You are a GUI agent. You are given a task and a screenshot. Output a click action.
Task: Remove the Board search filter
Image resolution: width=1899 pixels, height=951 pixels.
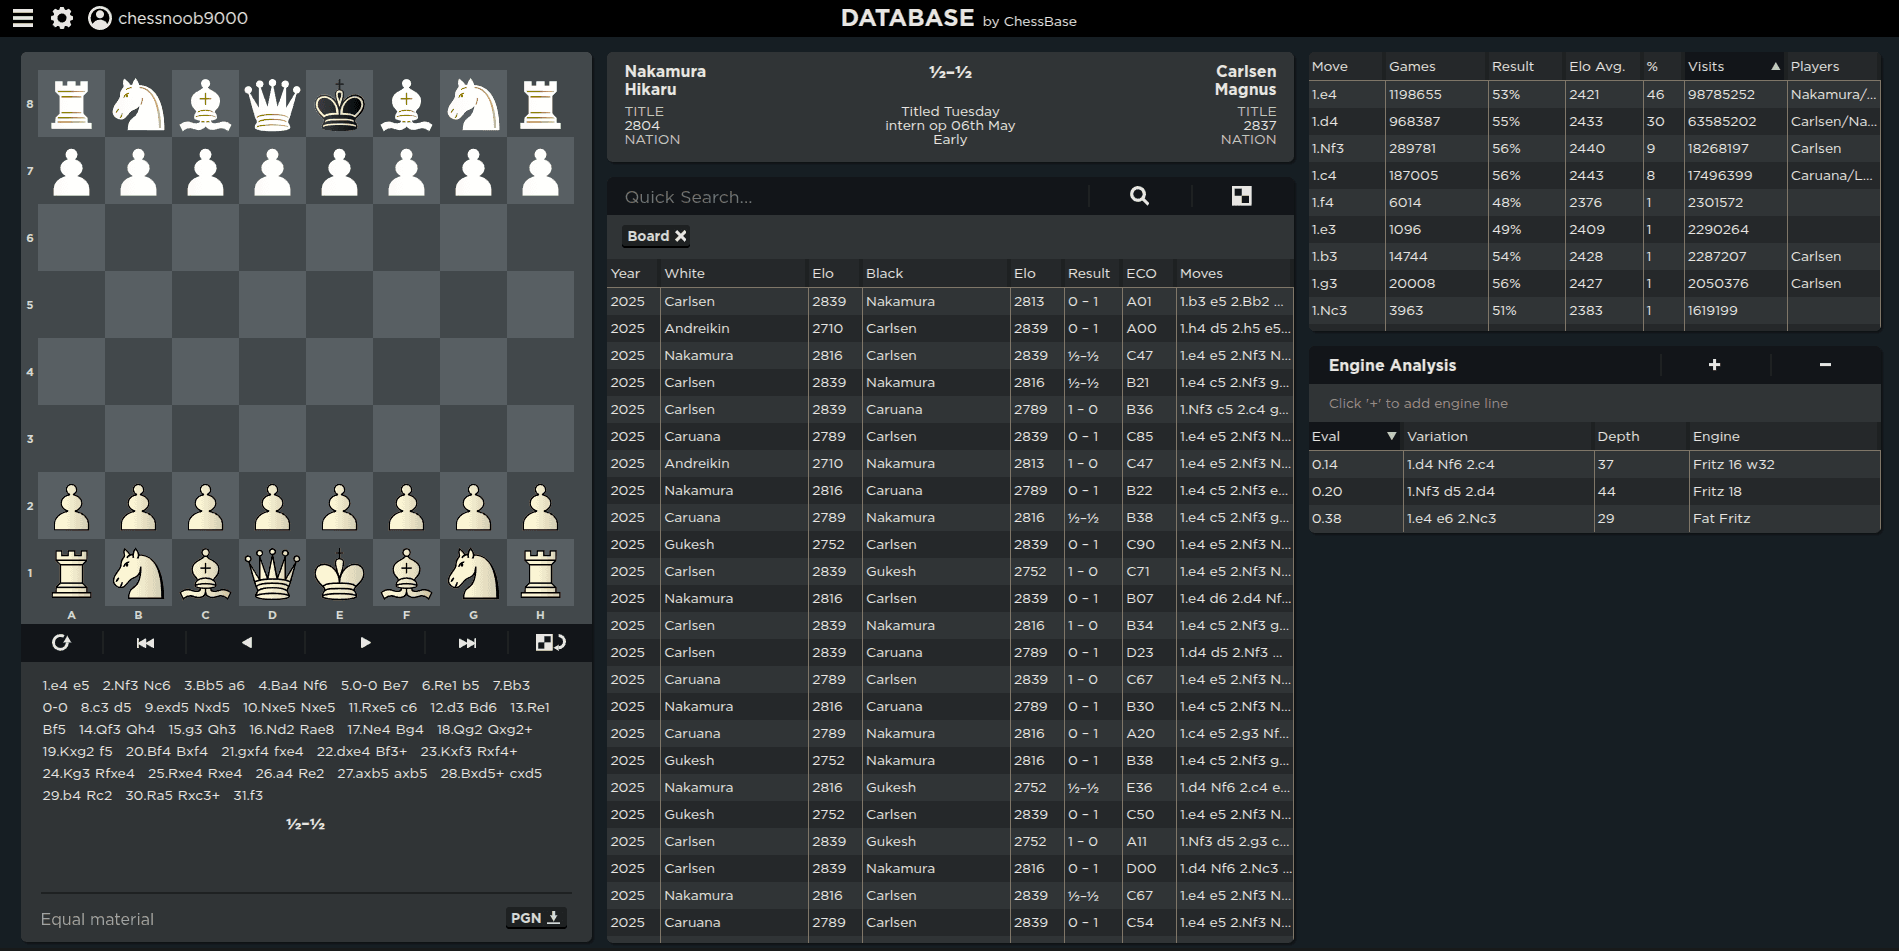point(681,236)
